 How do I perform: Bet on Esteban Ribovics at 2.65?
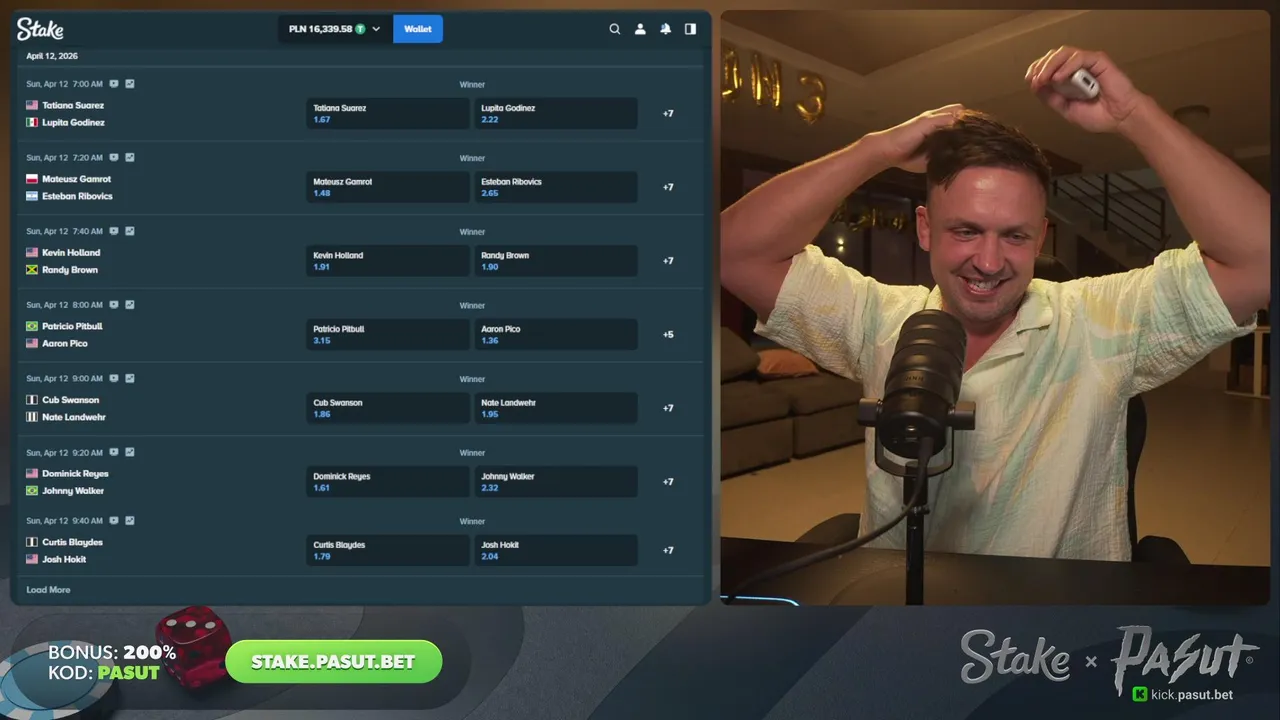[x=556, y=187]
